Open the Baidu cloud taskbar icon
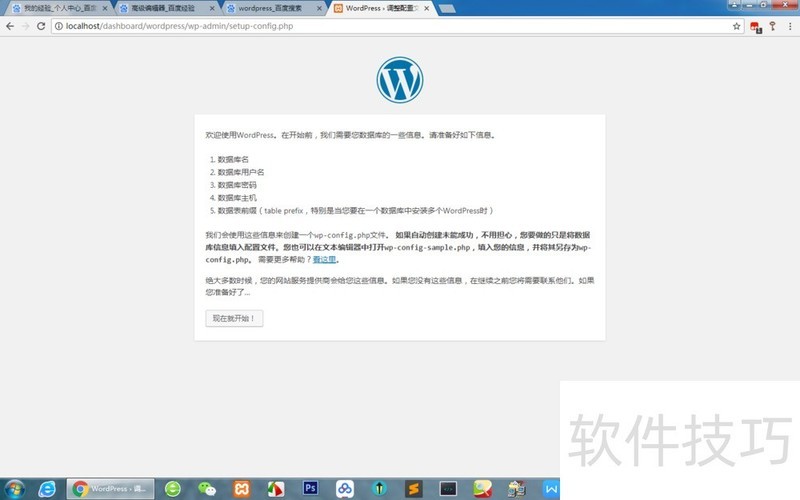Viewport: 800px width, 500px height. coord(345,489)
